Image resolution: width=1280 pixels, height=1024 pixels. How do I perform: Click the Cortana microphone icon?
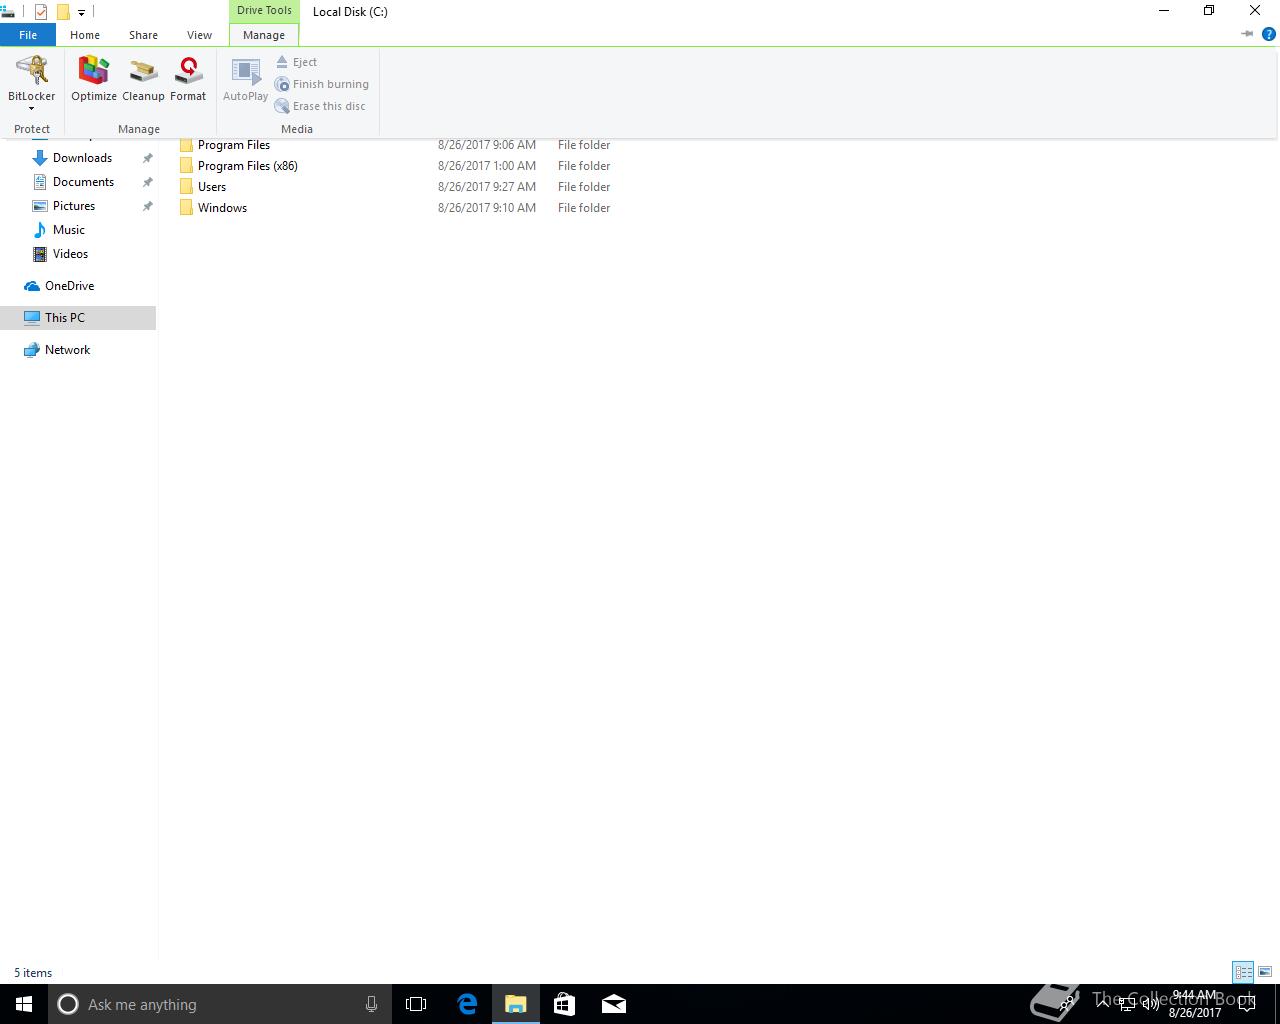(x=371, y=1004)
